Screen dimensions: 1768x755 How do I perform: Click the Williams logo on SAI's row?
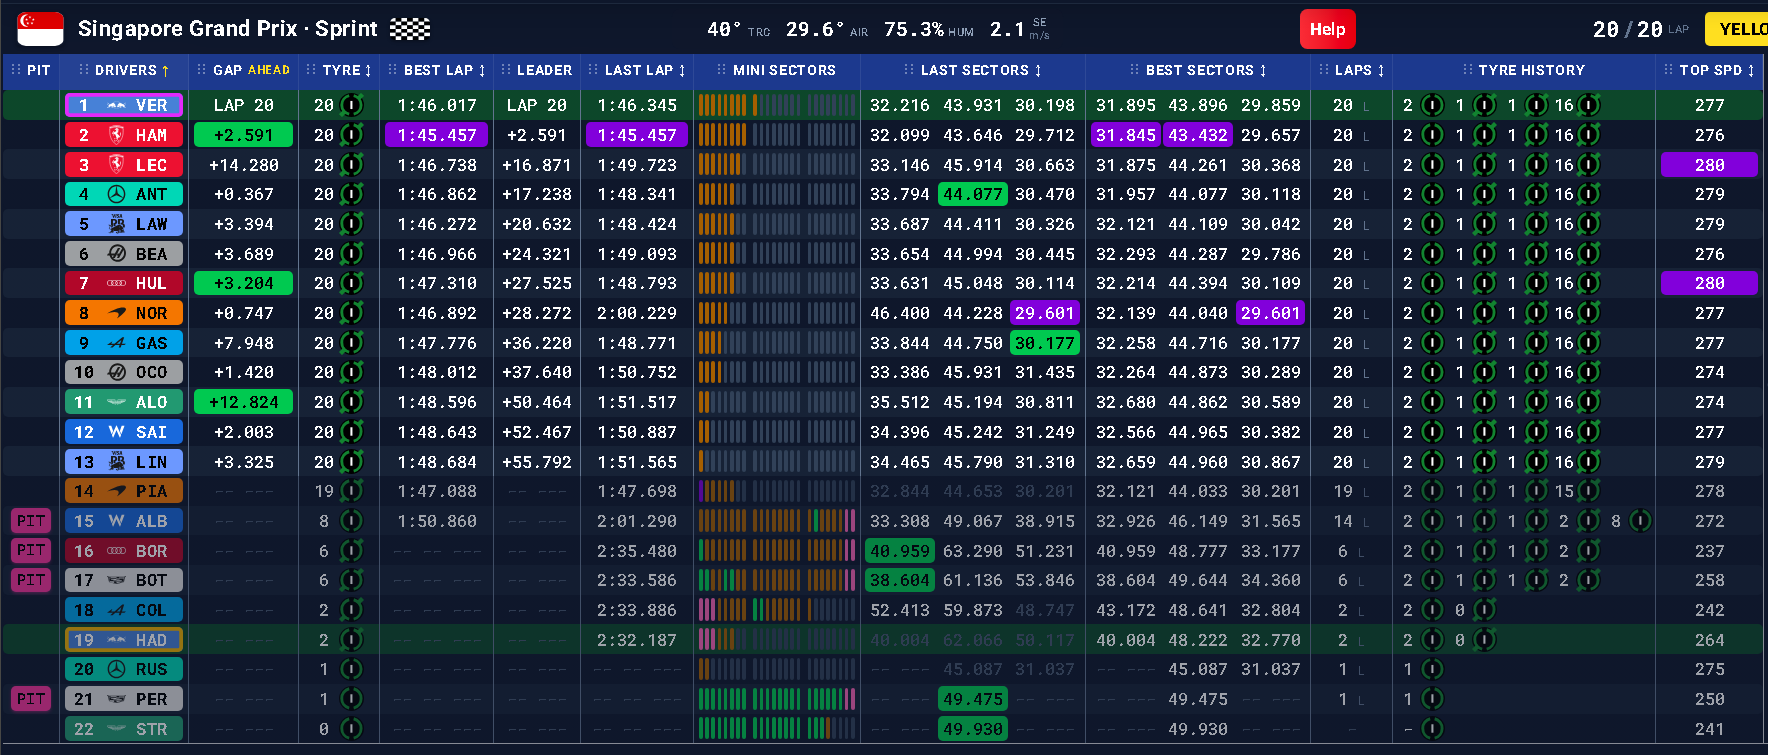tap(117, 432)
